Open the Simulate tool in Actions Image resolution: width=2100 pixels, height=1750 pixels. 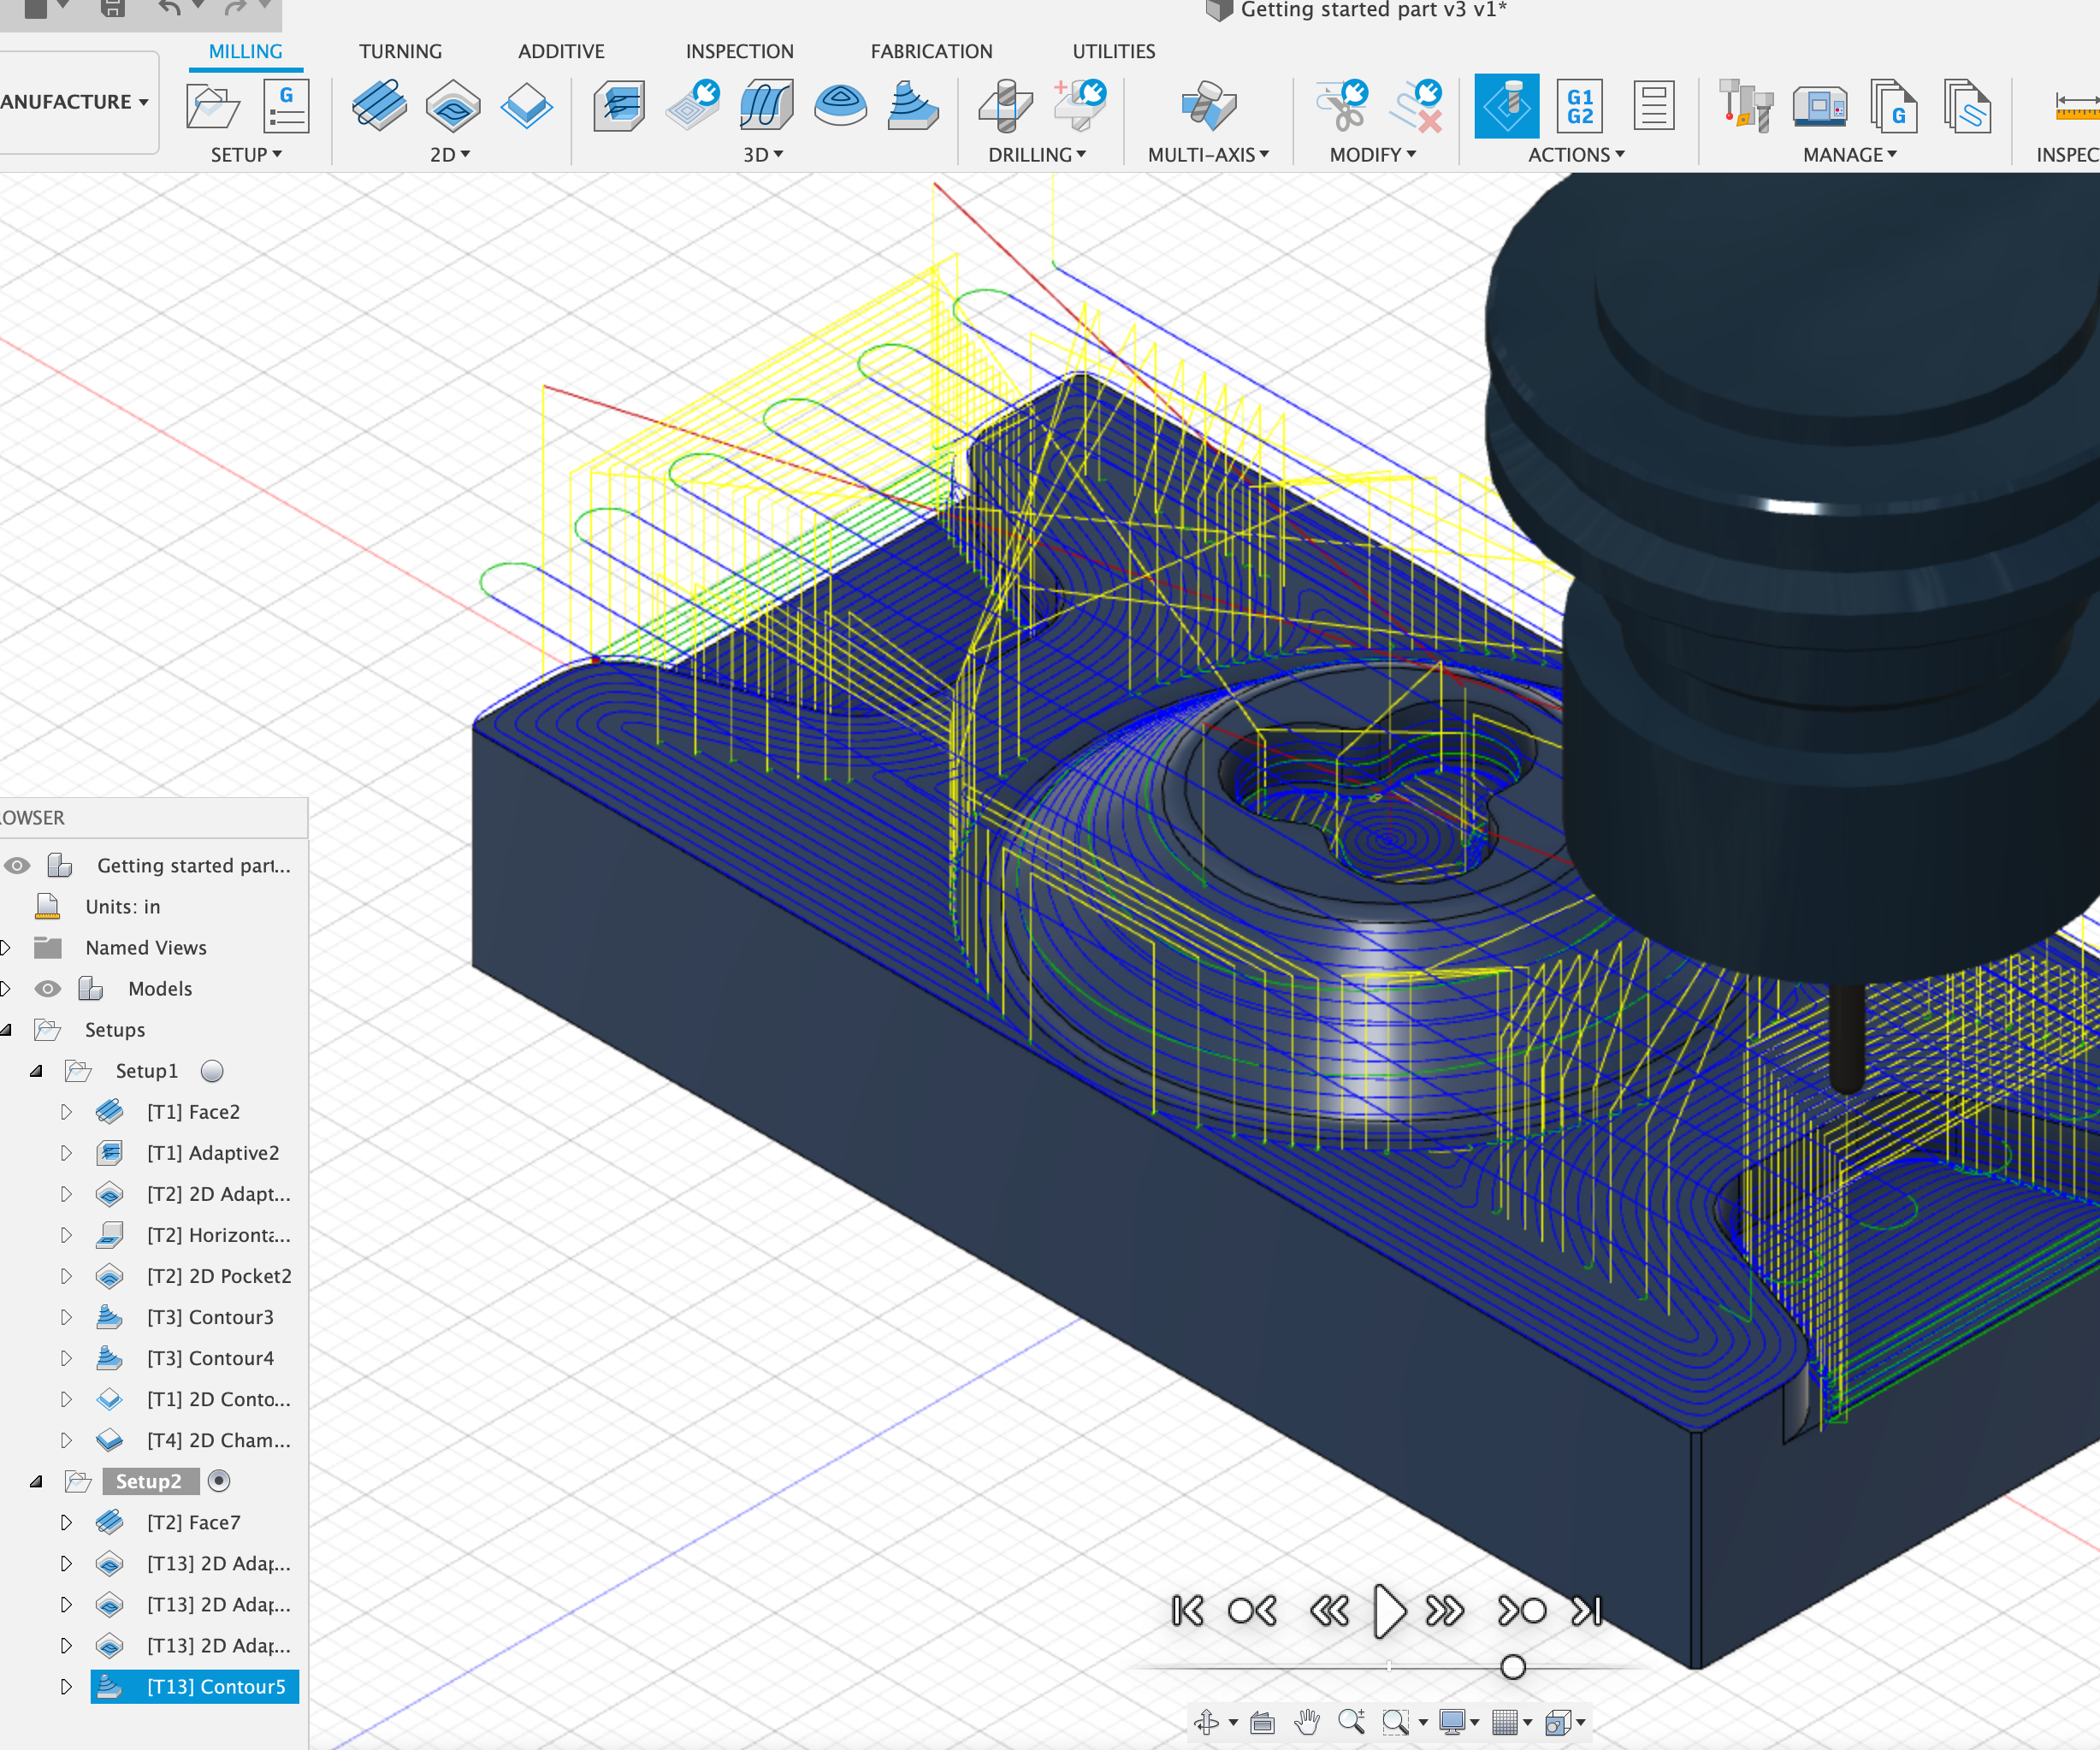click(x=1508, y=105)
